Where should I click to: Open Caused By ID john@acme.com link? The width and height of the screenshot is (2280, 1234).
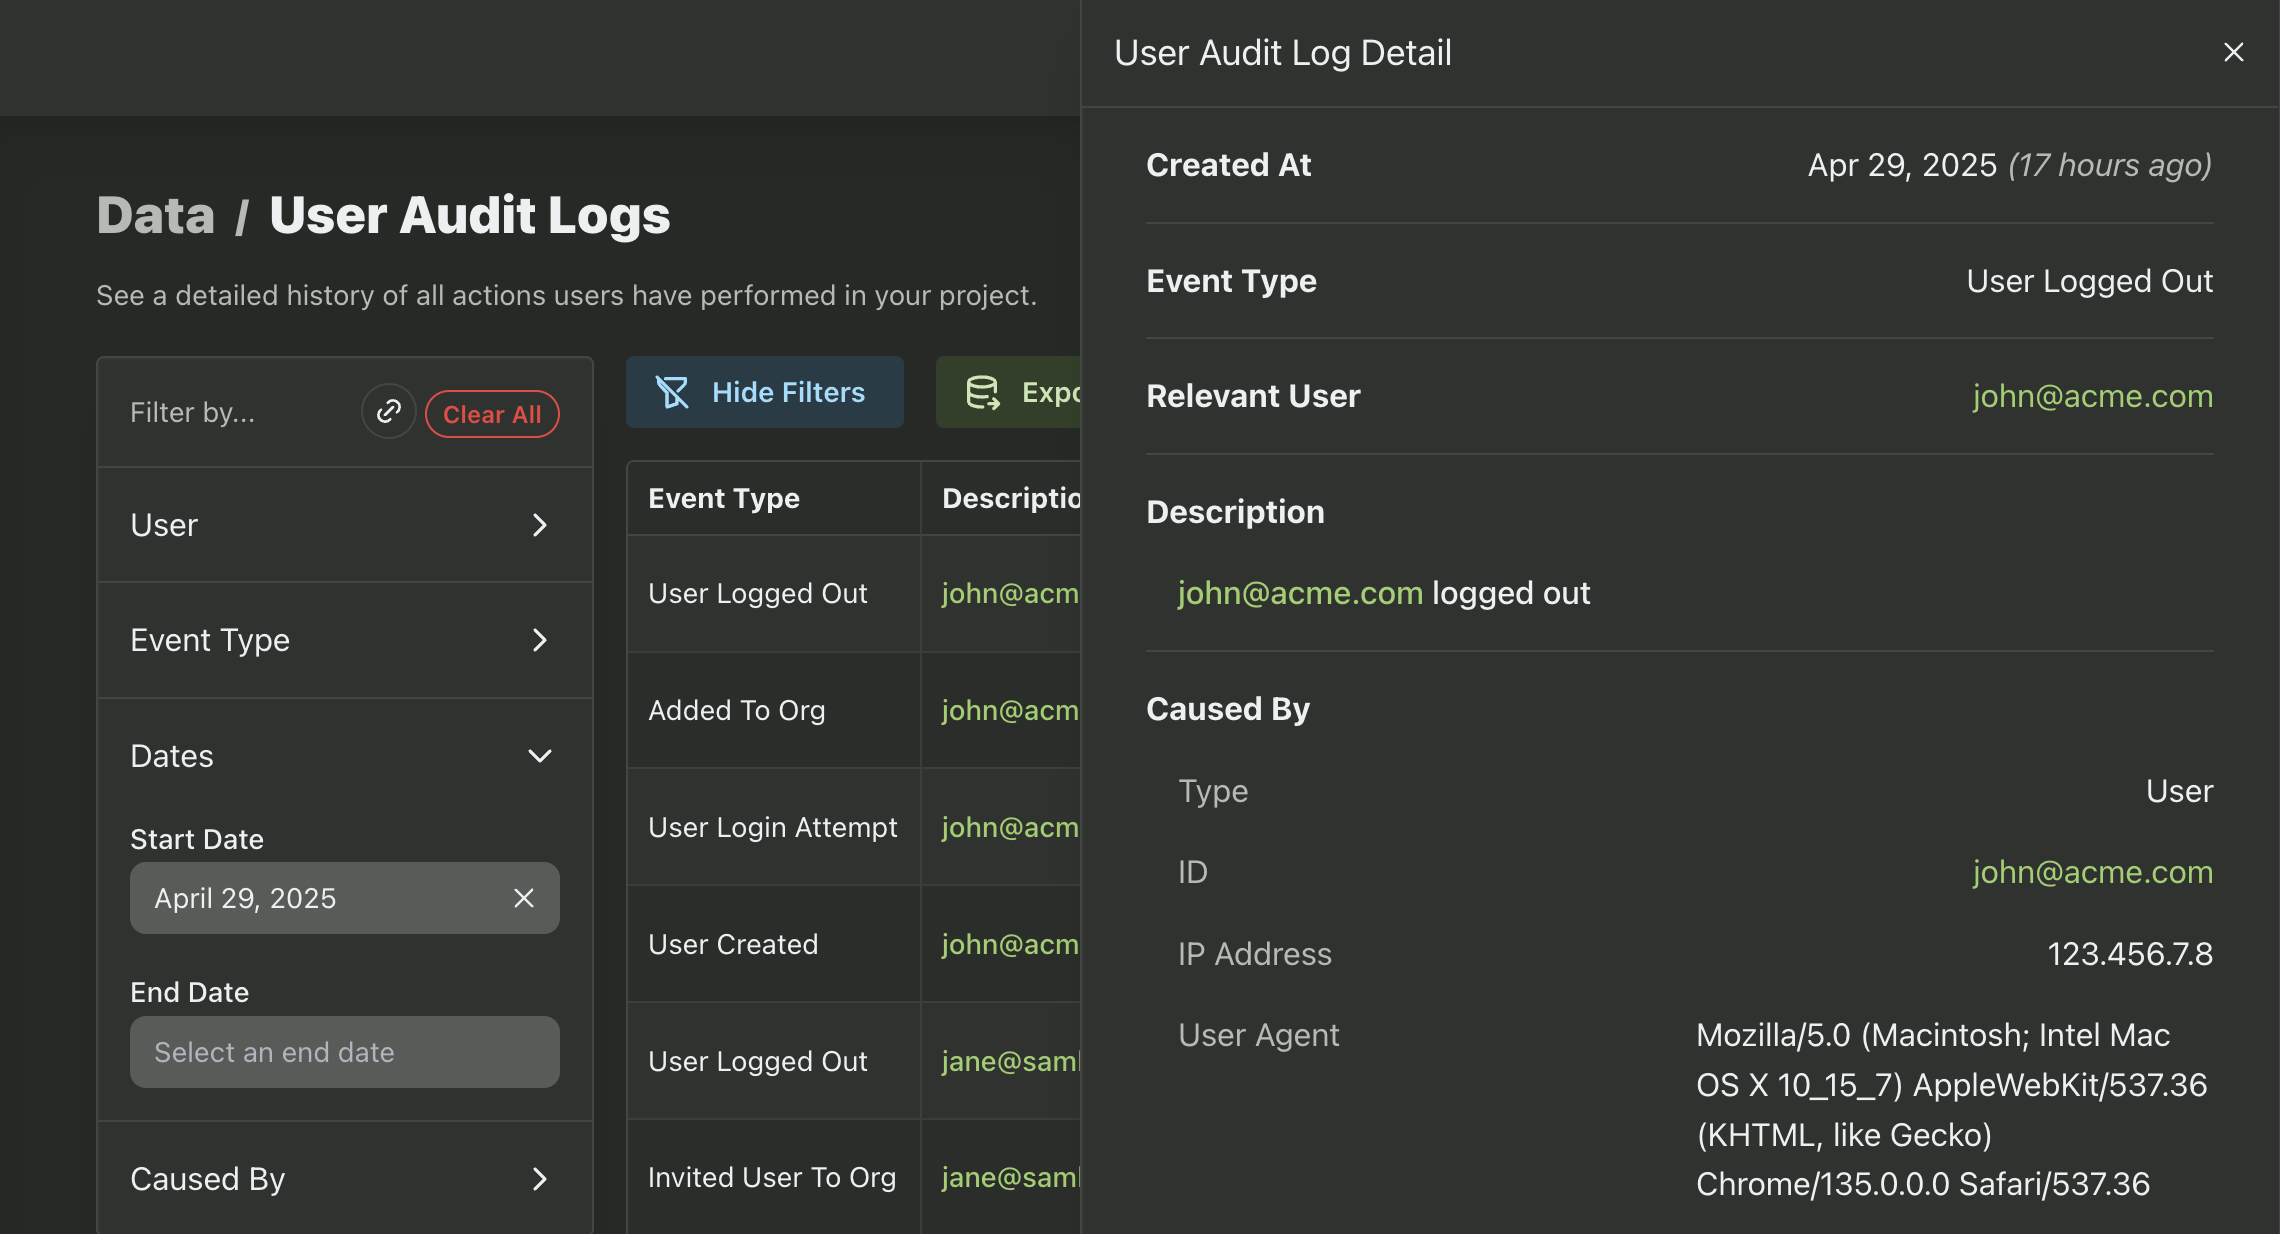(x=2092, y=872)
